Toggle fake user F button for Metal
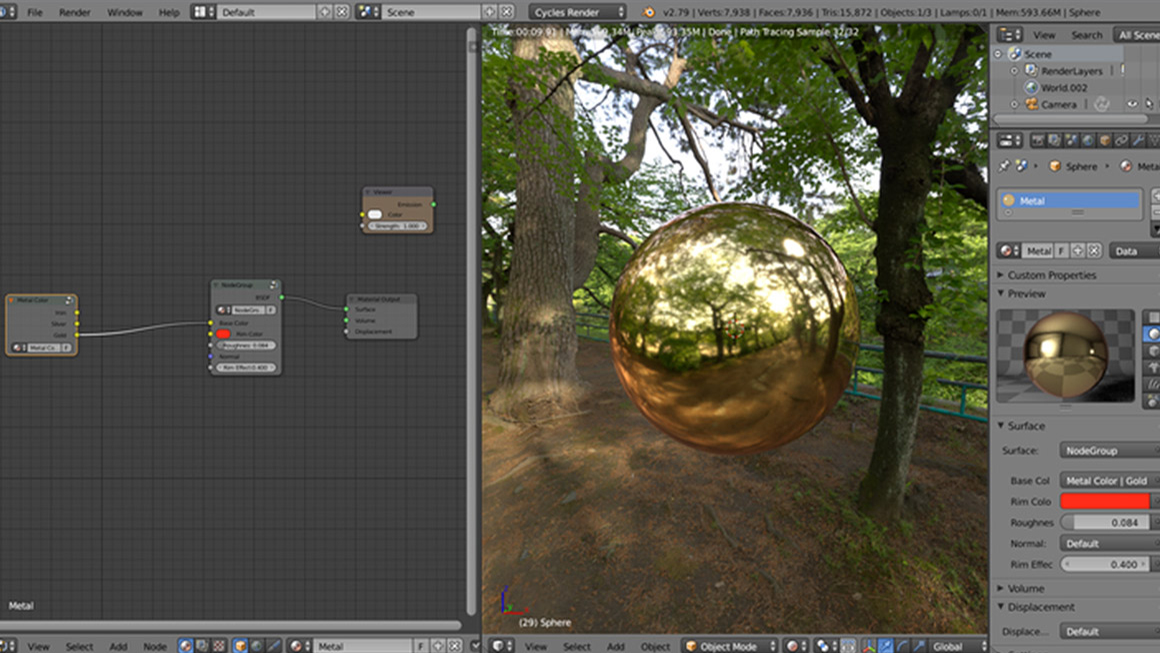 pyautogui.click(x=1062, y=251)
